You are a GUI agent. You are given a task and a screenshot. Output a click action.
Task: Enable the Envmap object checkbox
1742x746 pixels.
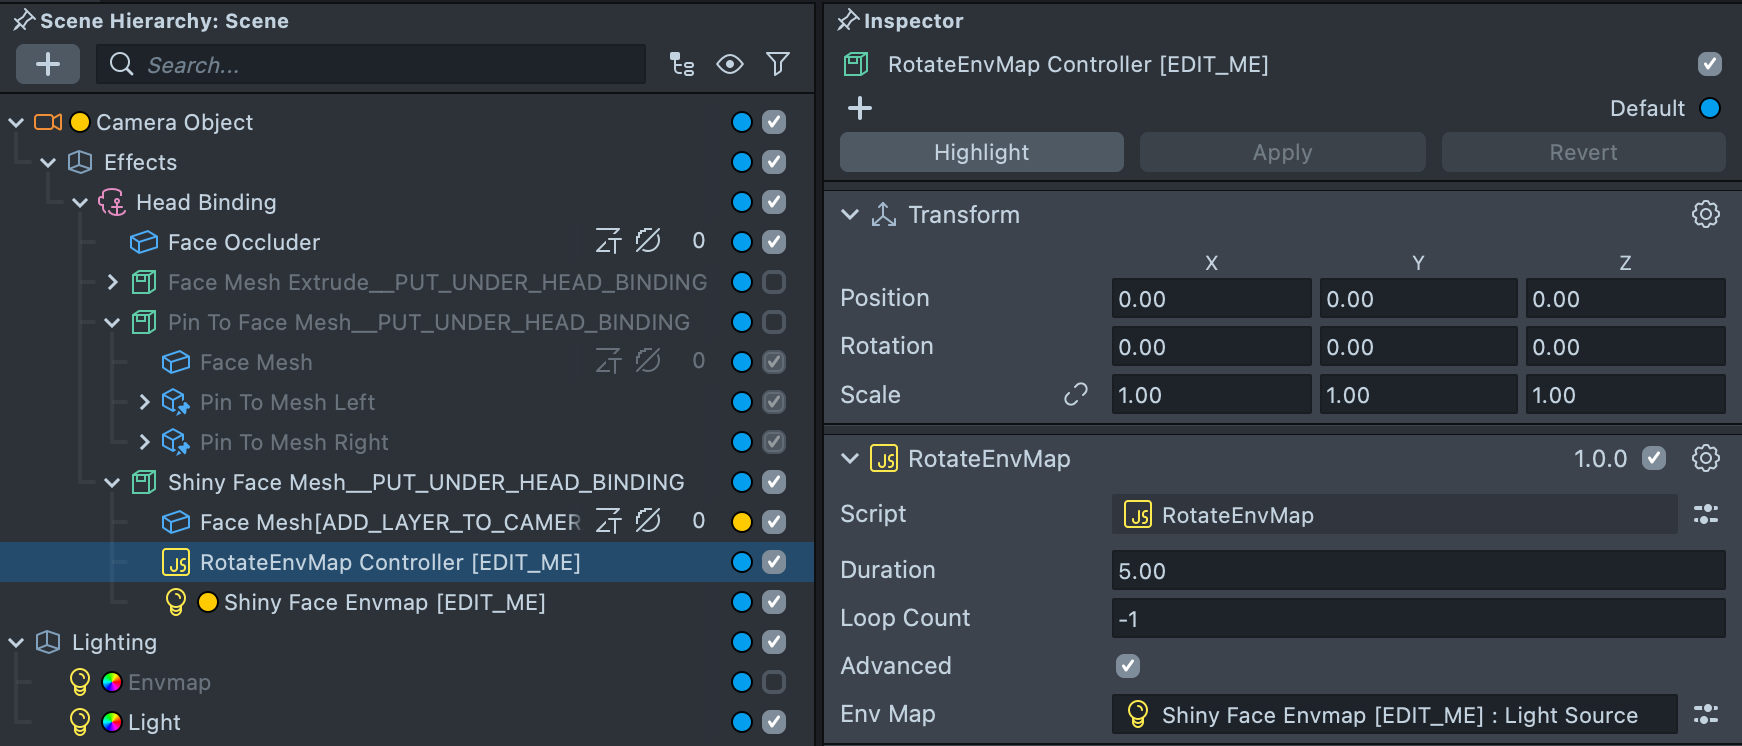click(774, 682)
